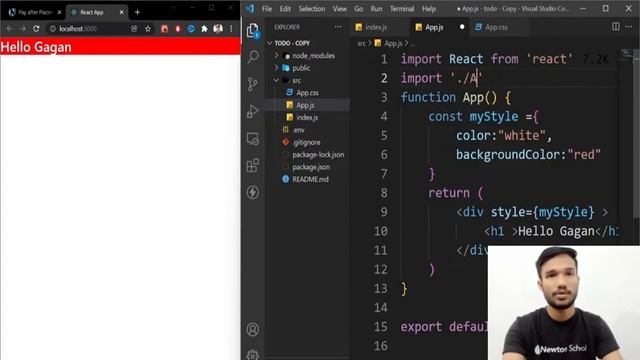
Task: Open the Go menu
Action: coord(358,9)
